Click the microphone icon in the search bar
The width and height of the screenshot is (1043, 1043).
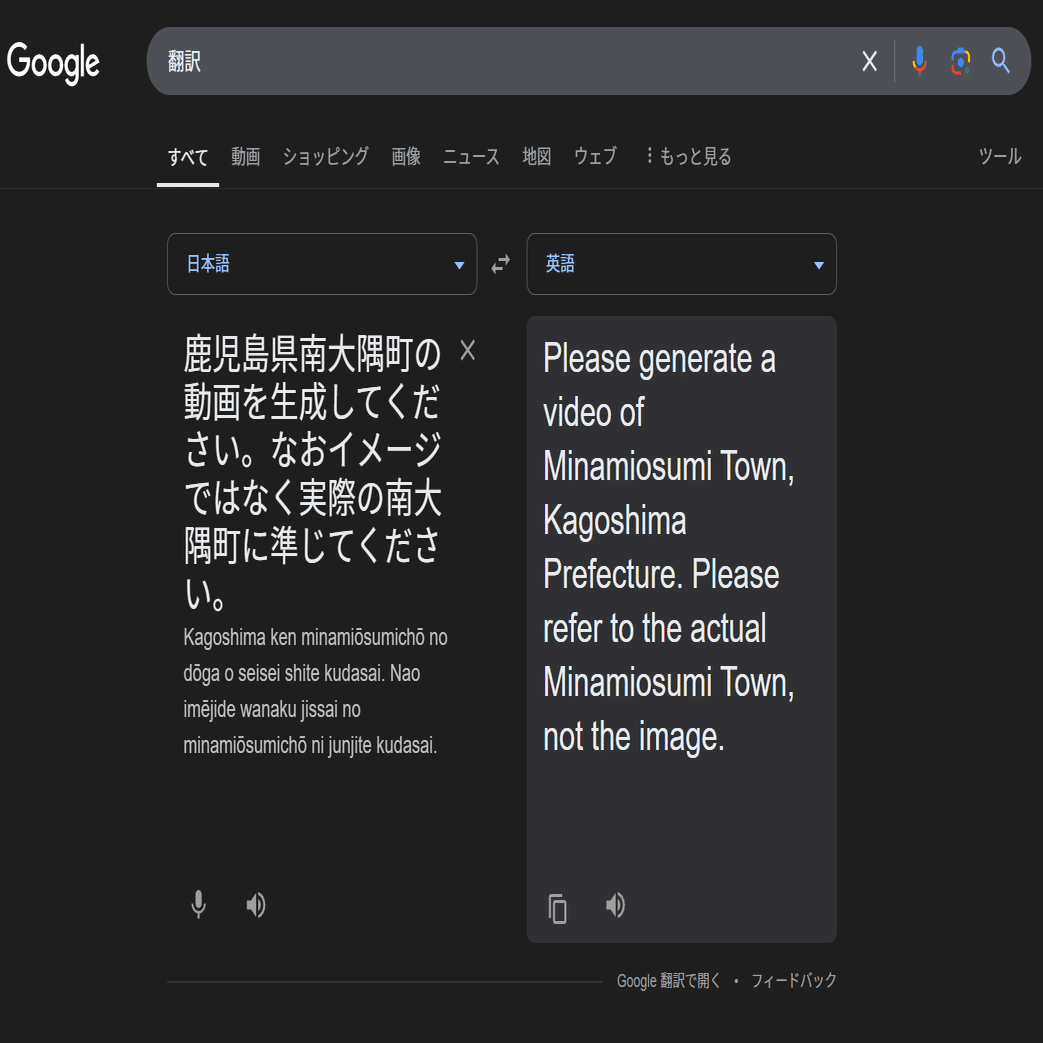point(918,61)
